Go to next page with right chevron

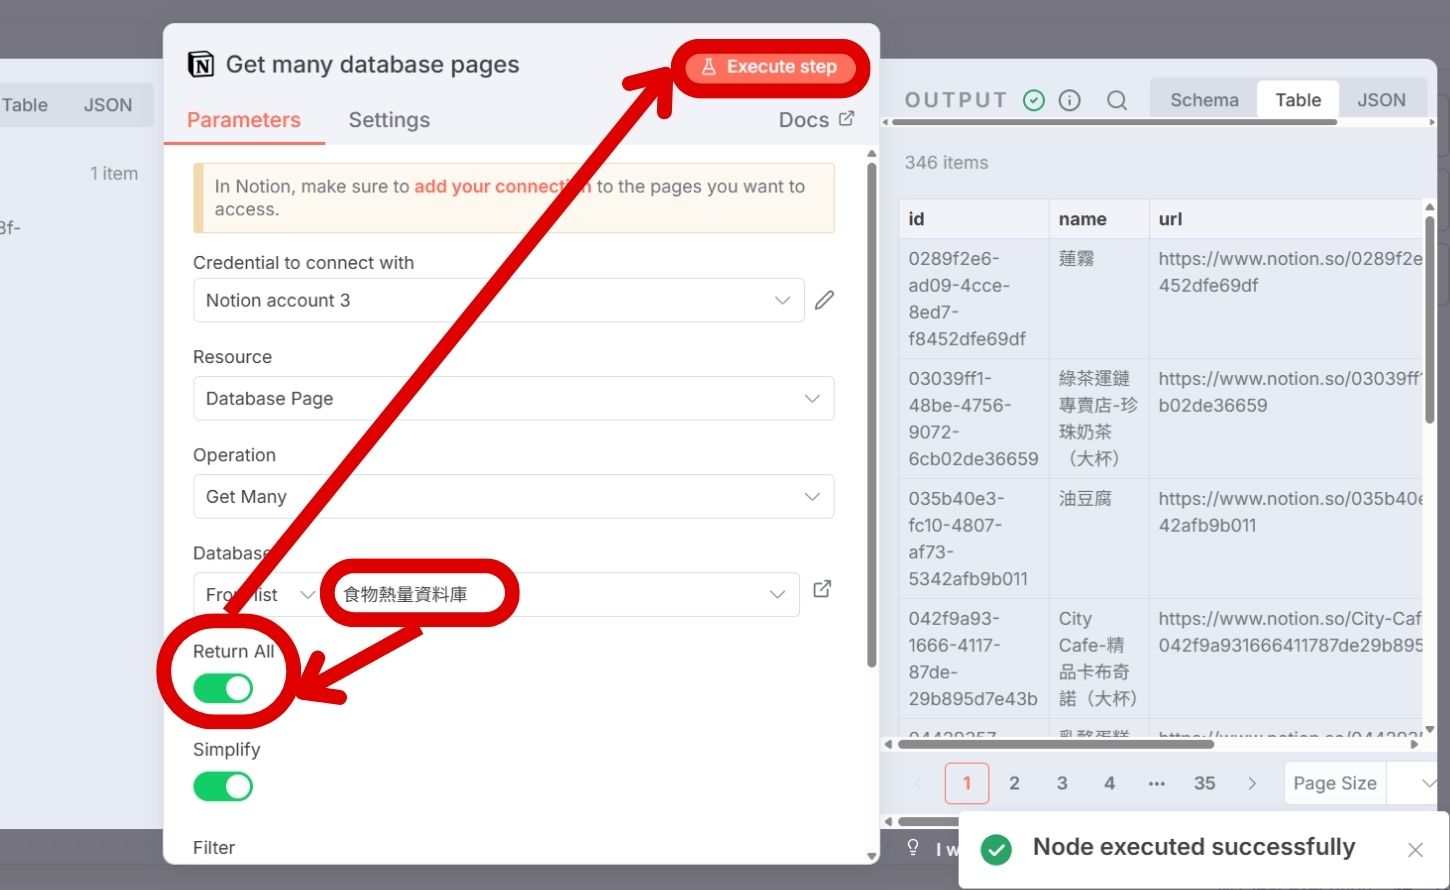click(1252, 783)
